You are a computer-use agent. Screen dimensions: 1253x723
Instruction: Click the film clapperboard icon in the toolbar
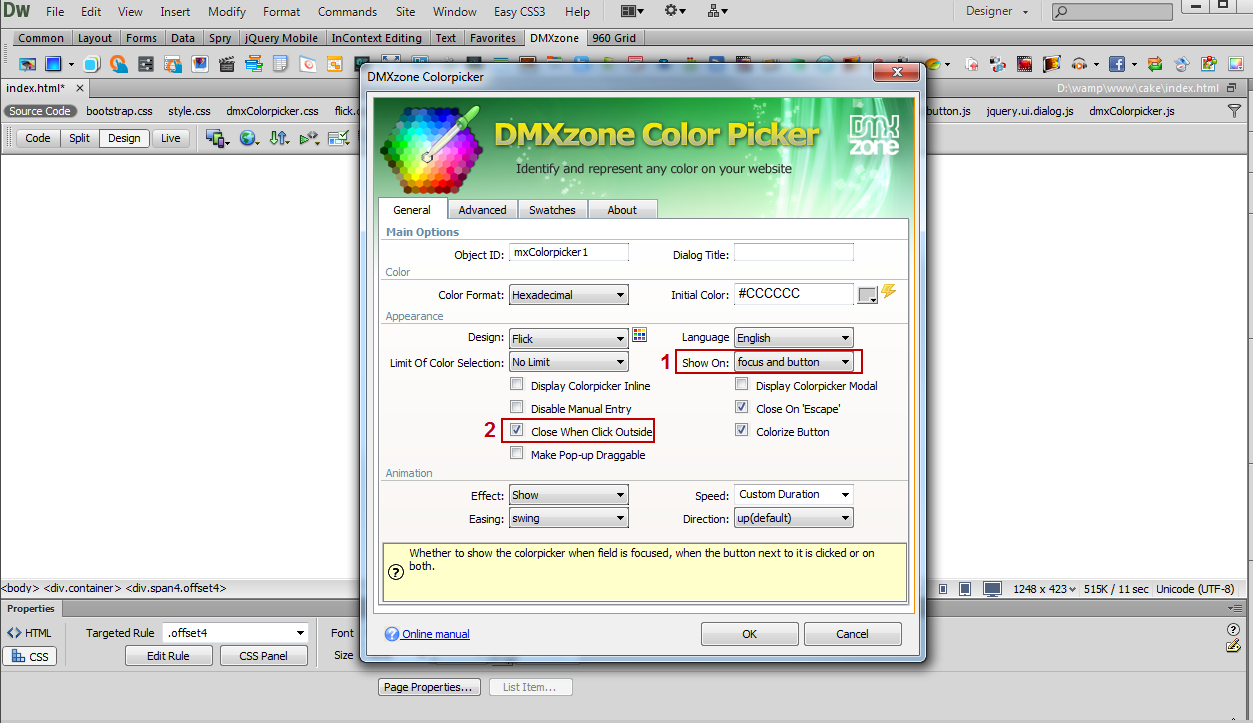226,64
